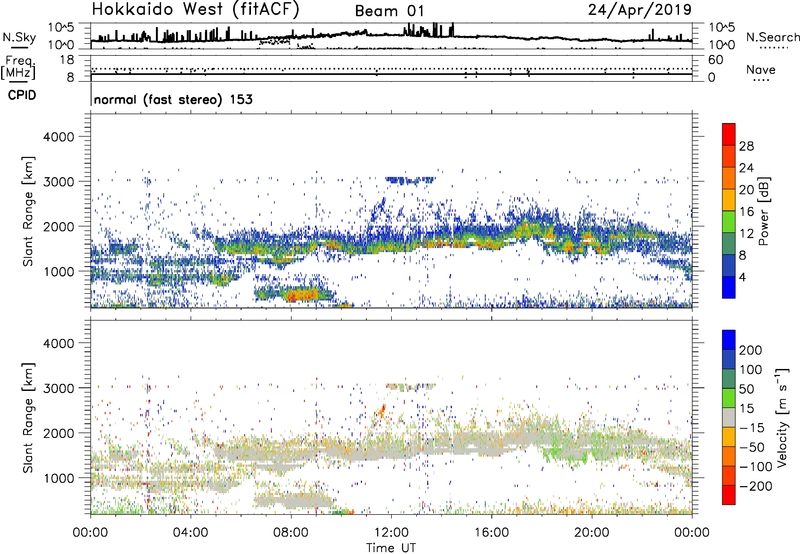Screen dimensions: 800x554
Task: Pick the gray segment of velocity colorbar
Action: [x=729, y=417]
